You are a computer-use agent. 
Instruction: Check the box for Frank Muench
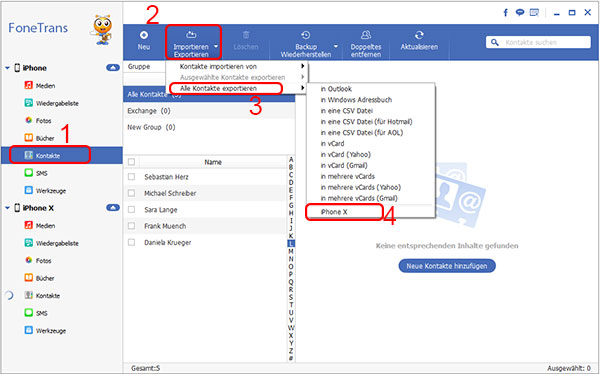coord(131,226)
